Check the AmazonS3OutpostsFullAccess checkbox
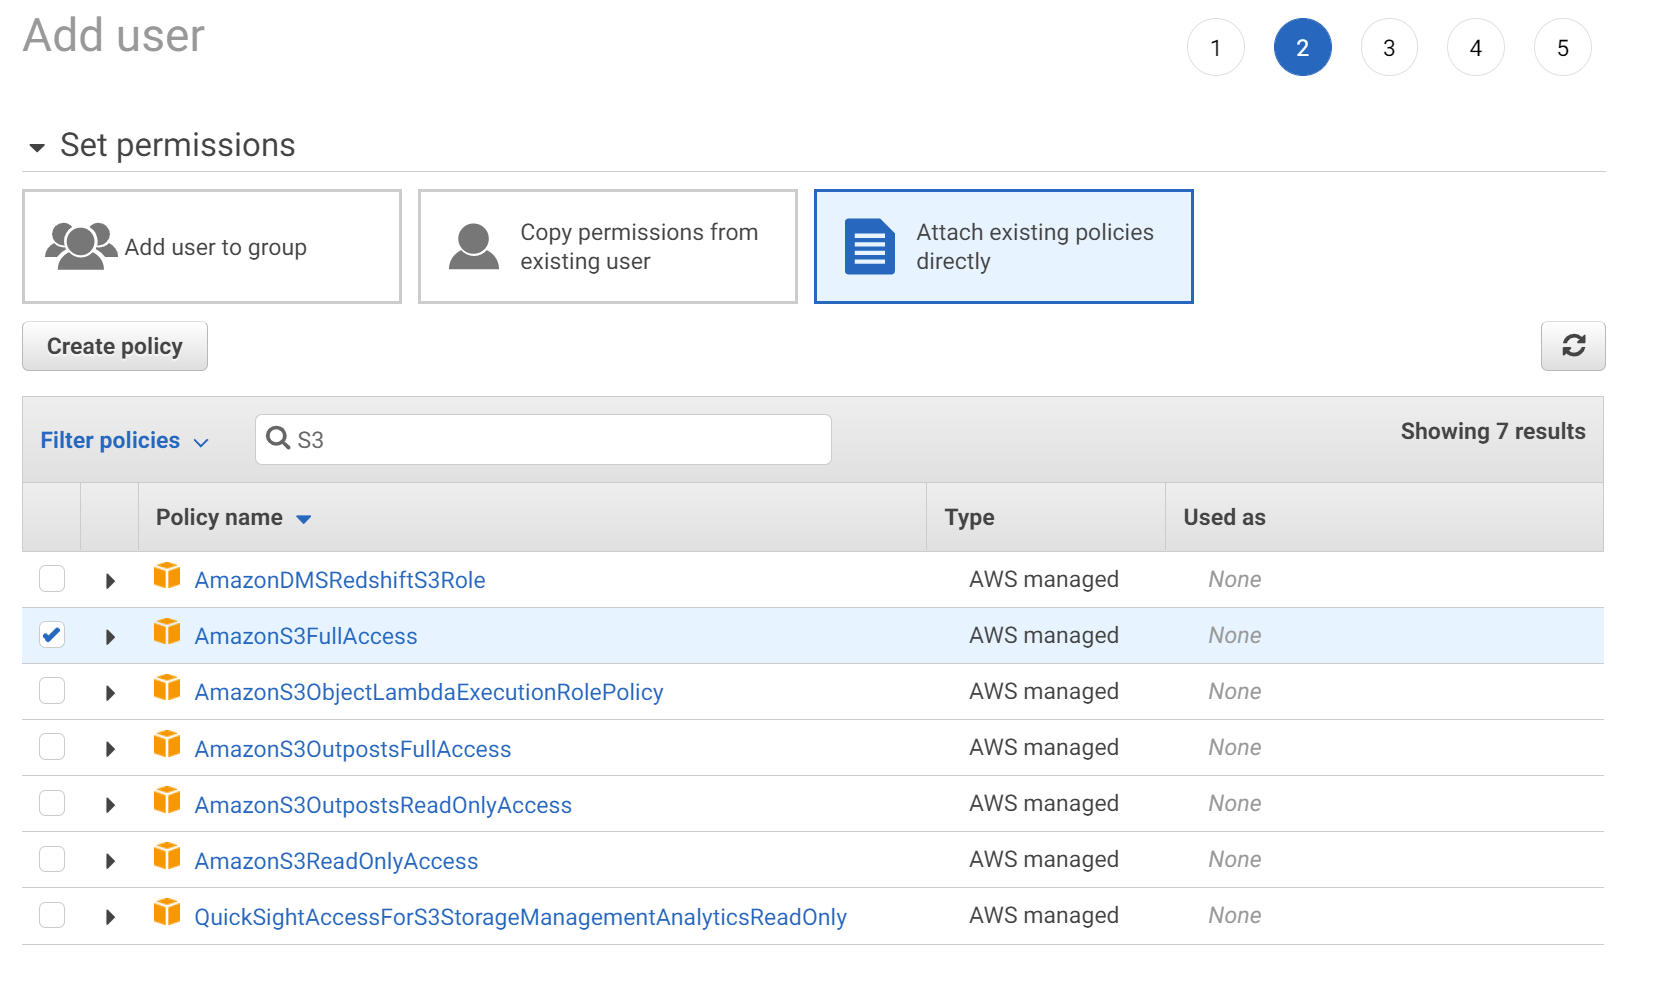 pyautogui.click(x=52, y=747)
